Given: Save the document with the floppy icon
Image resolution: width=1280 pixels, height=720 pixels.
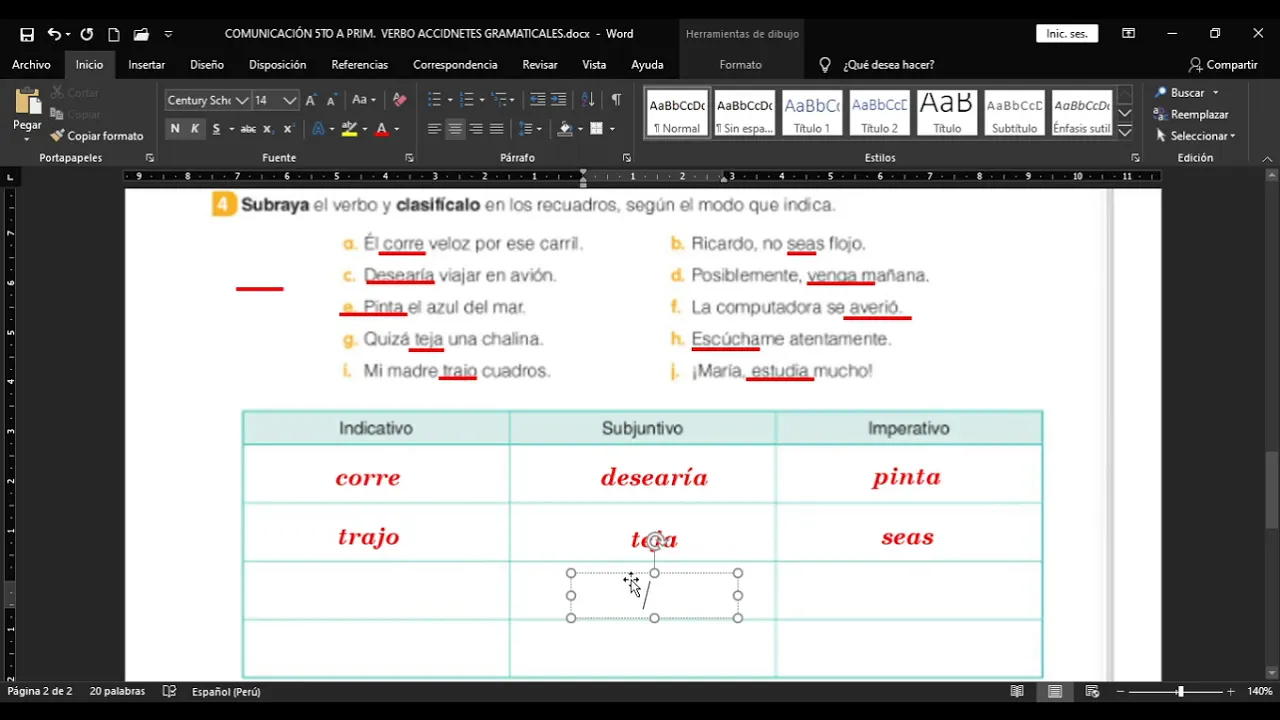Looking at the screenshot, I should tap(27, 34).
